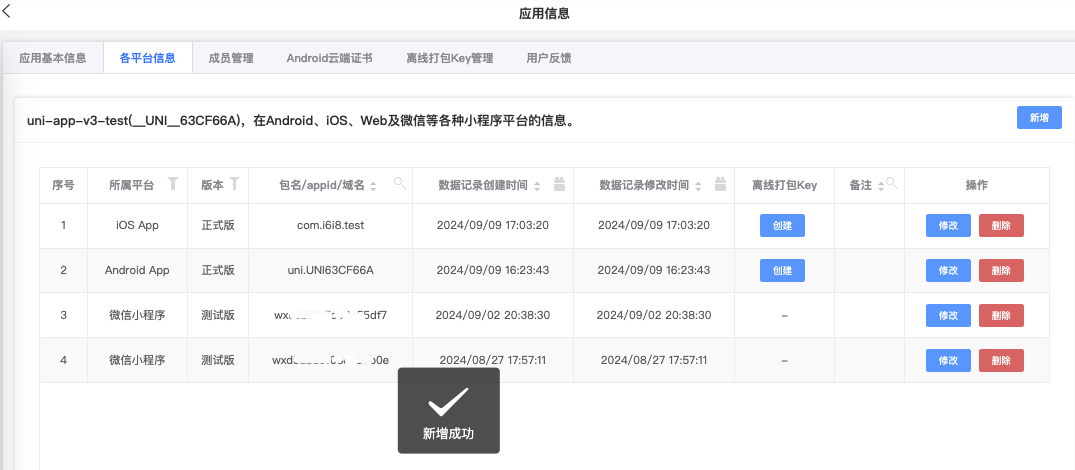Click 创建 for Android App row
Image resolution: width=1075 pixels, height=470 pixels.
tap(782, 270)
